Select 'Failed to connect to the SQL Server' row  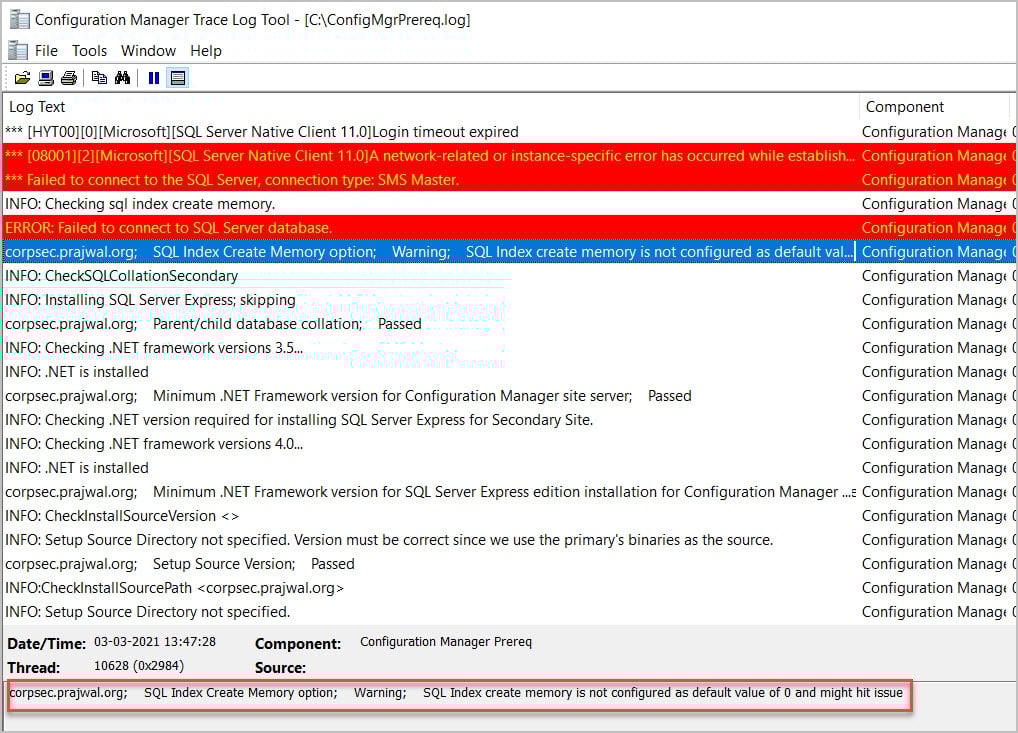coord(509,180)
